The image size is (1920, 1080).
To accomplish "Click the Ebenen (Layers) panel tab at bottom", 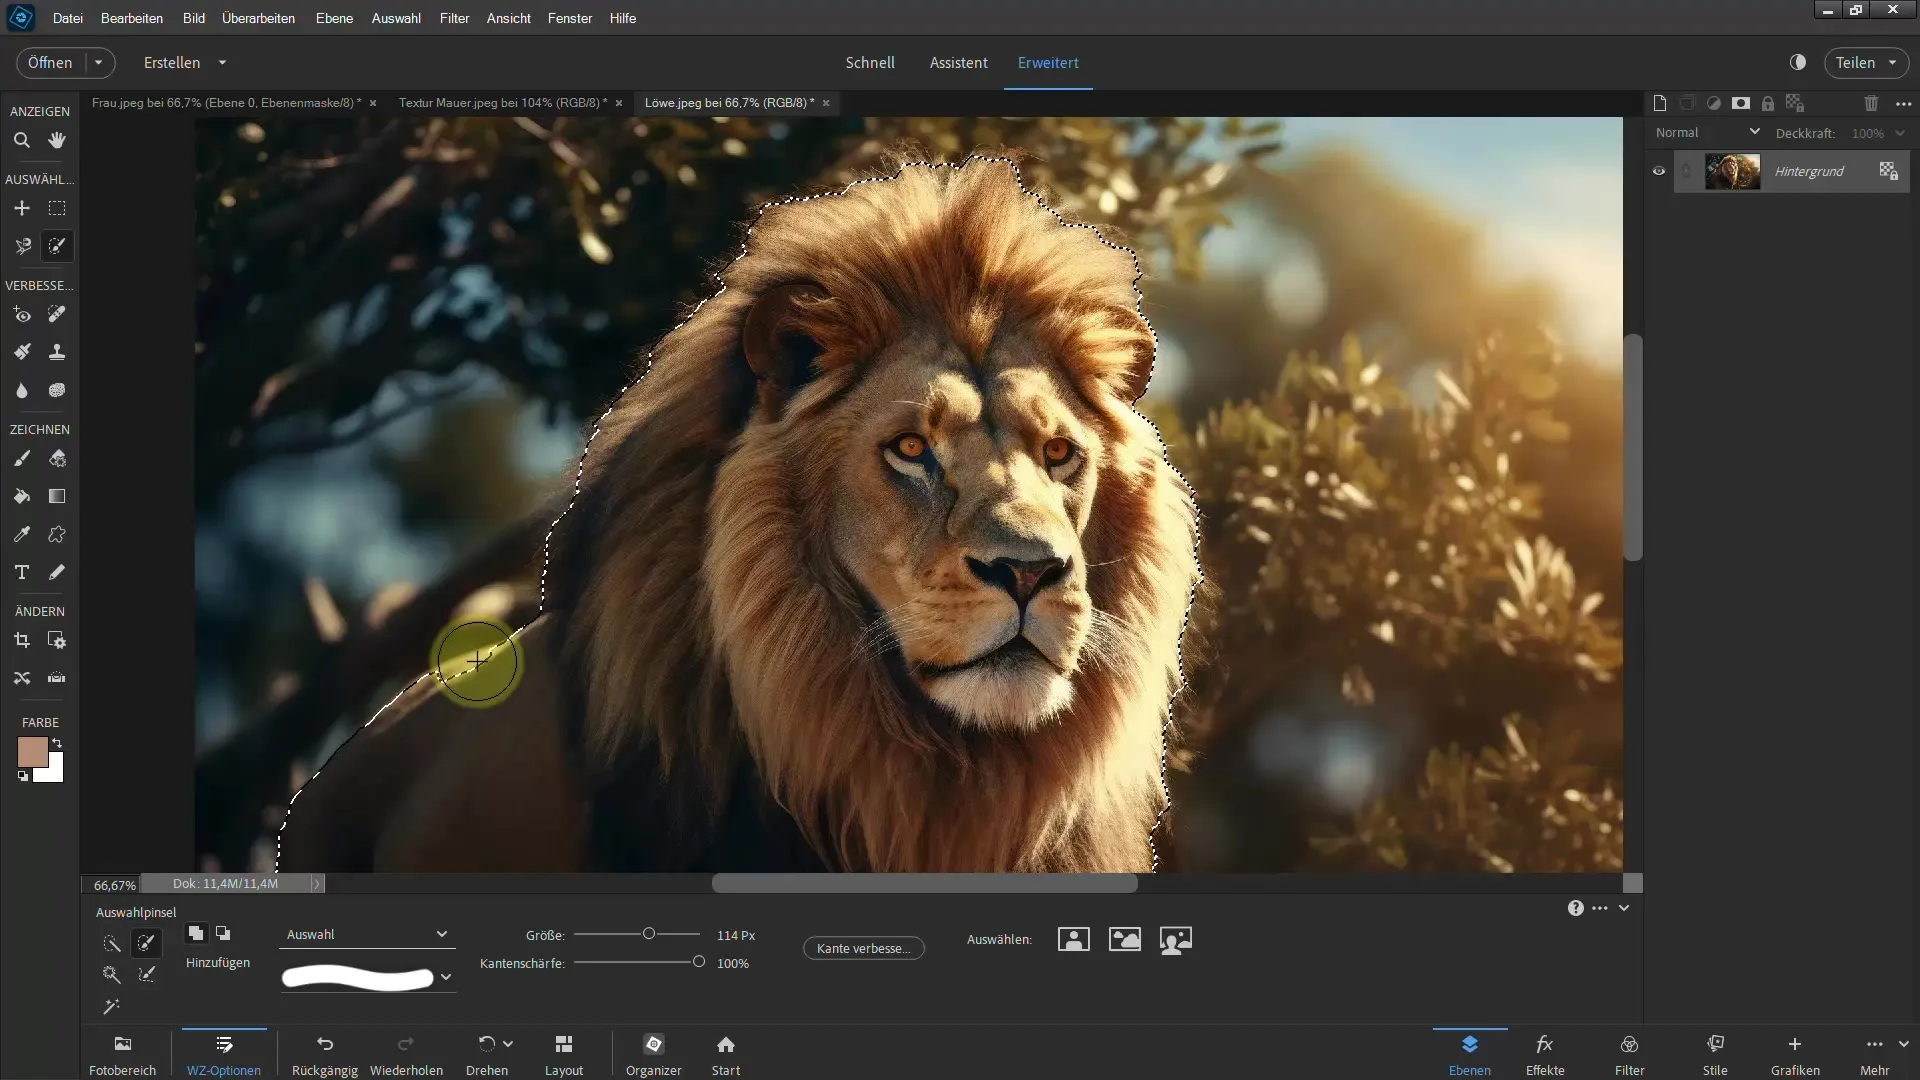I will point(1468,1055).
